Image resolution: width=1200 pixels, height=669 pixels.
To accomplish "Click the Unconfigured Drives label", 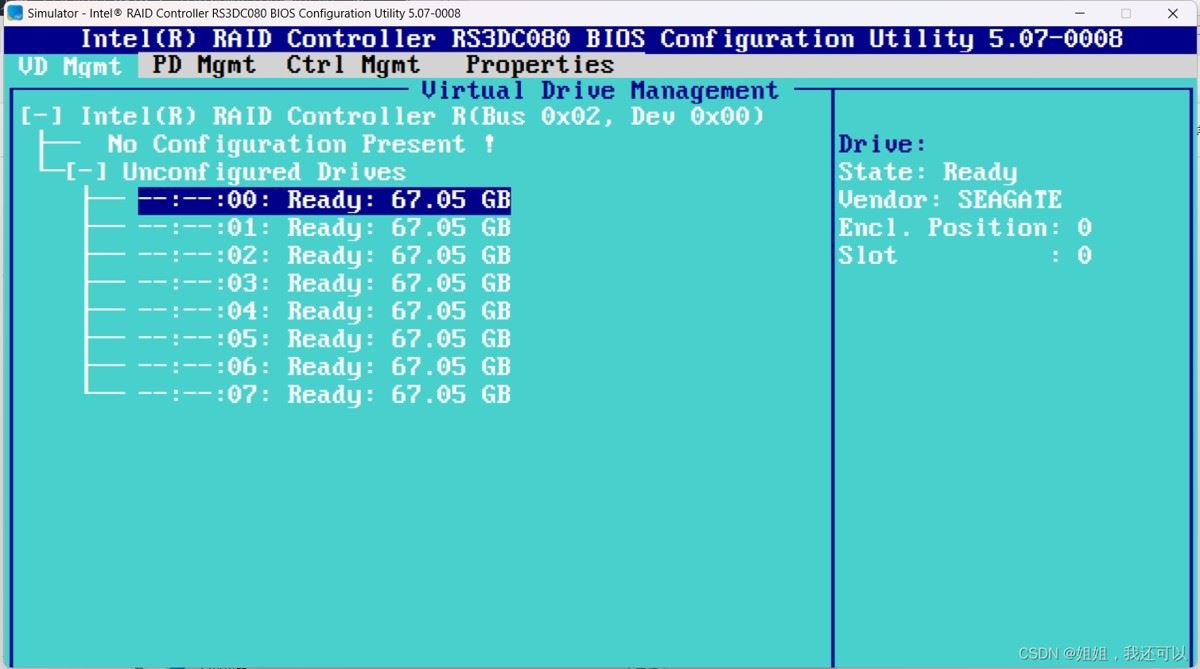I will click(264, 172).
